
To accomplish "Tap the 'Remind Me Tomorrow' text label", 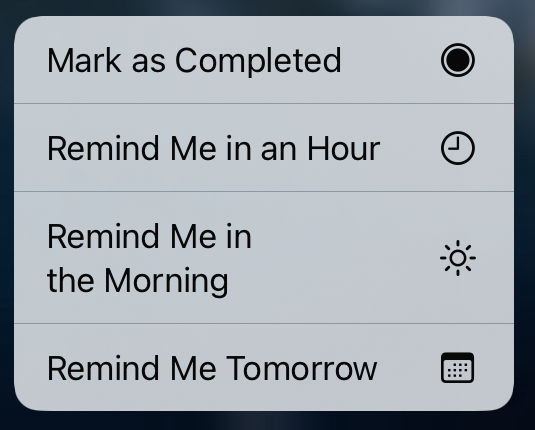I will (x=212, y=368).
